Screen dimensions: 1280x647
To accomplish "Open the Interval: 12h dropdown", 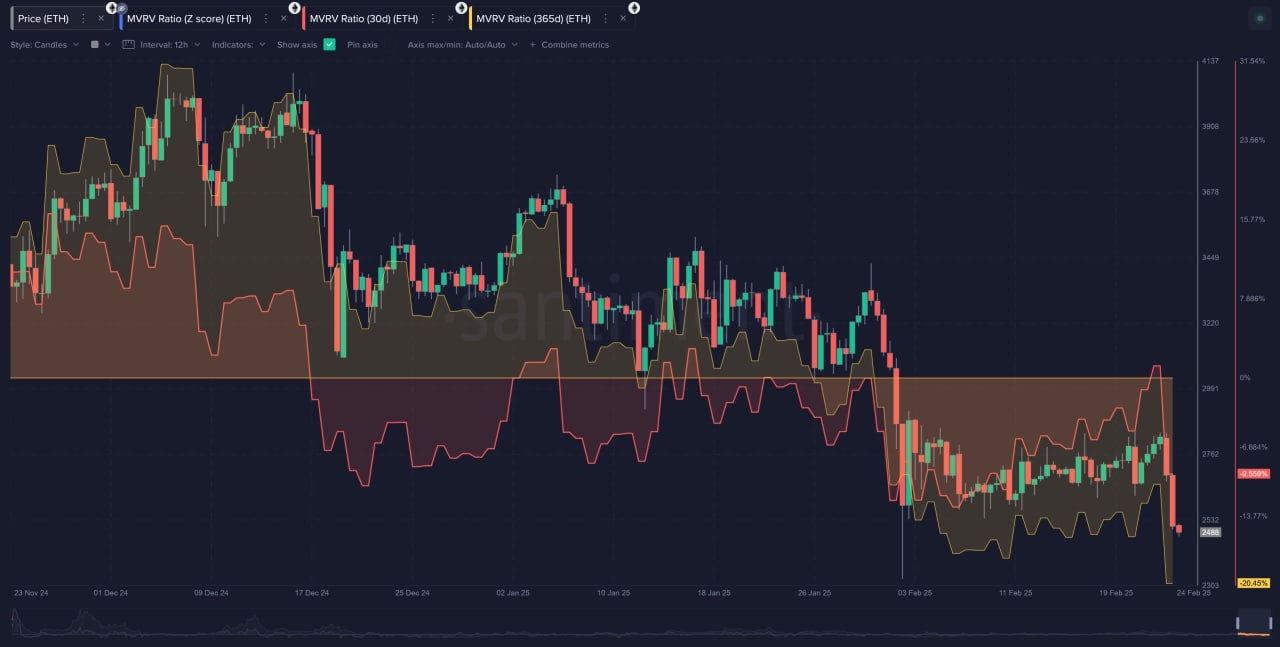I will [169, 44].
